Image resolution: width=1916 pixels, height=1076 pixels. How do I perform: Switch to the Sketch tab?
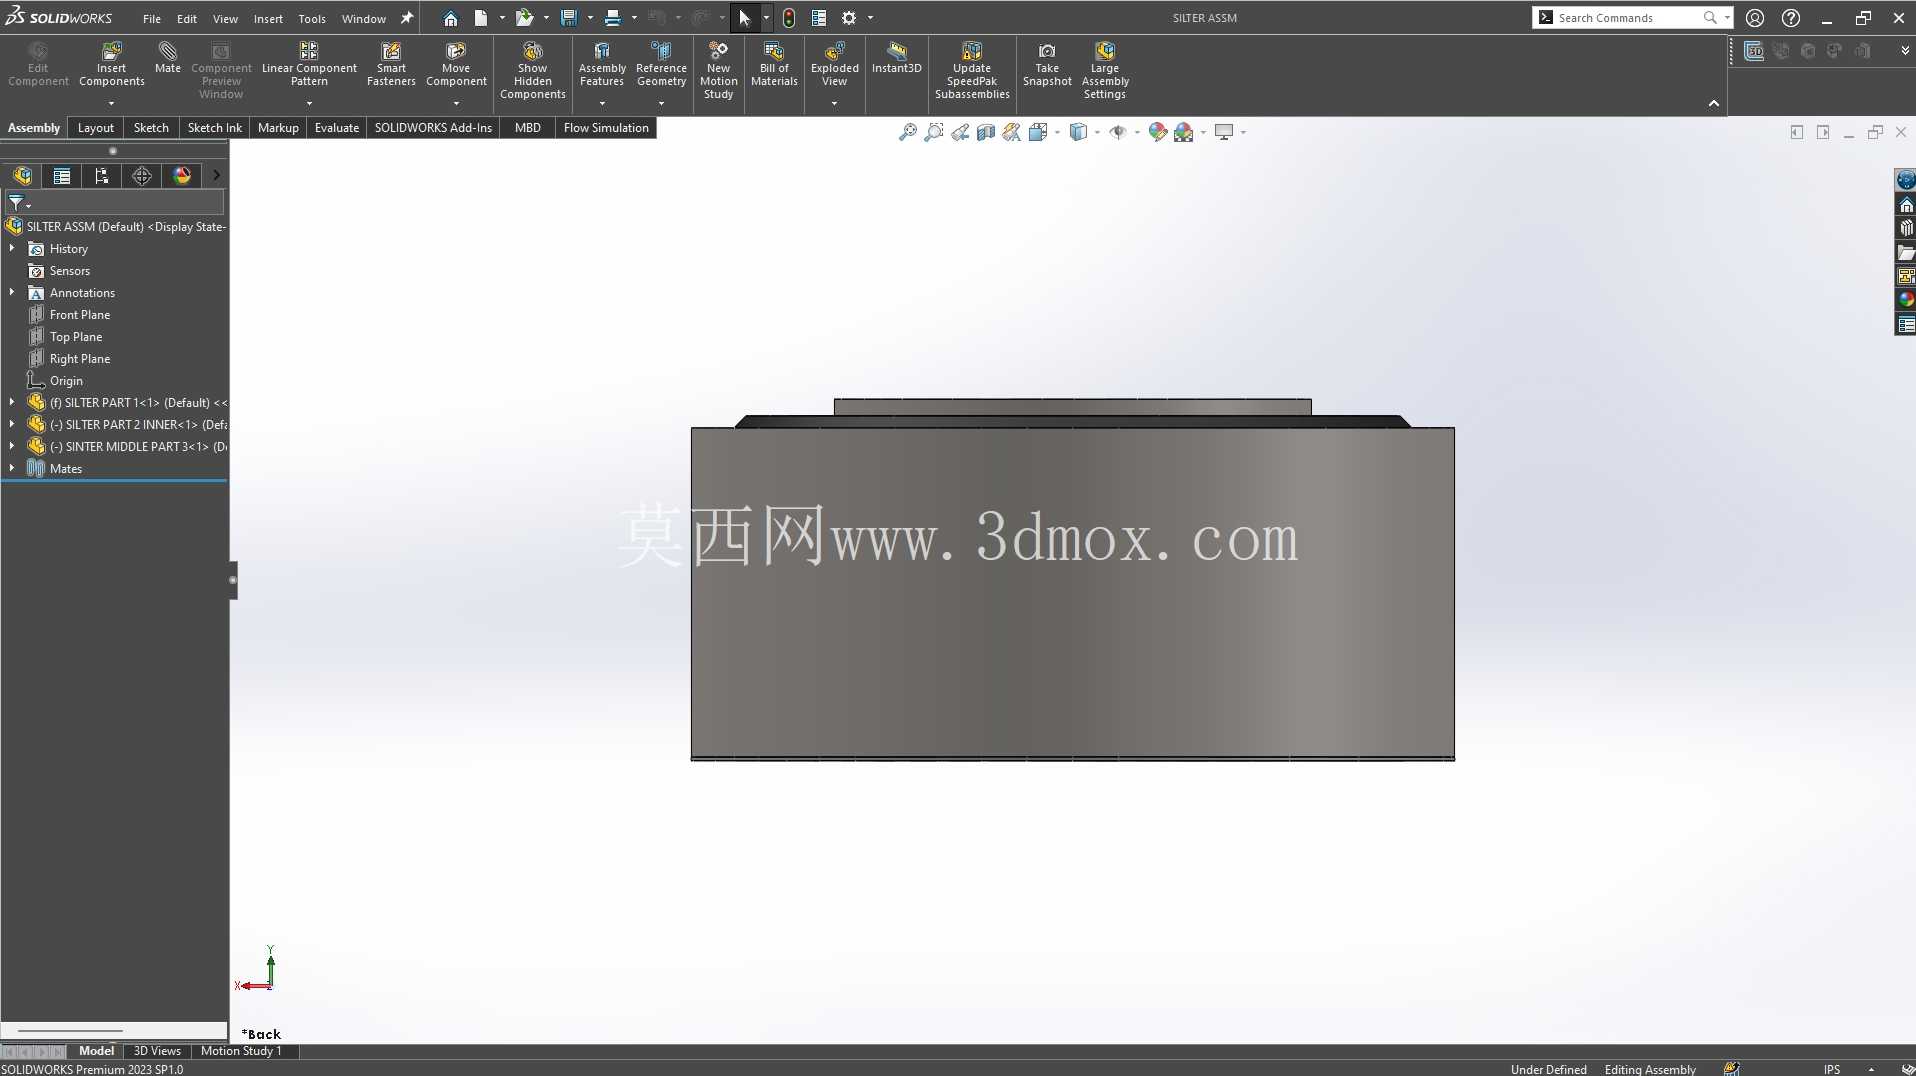pyautogui.click(x=151, y=128)
